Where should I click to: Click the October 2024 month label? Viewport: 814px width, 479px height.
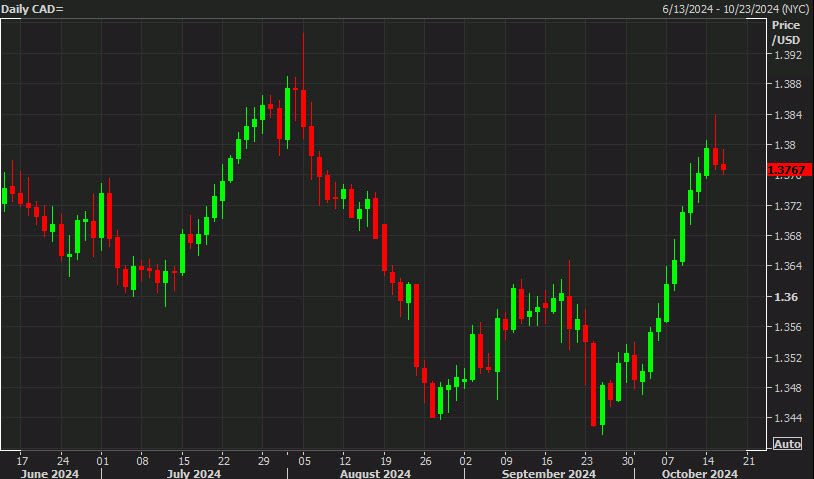point(699,473)
